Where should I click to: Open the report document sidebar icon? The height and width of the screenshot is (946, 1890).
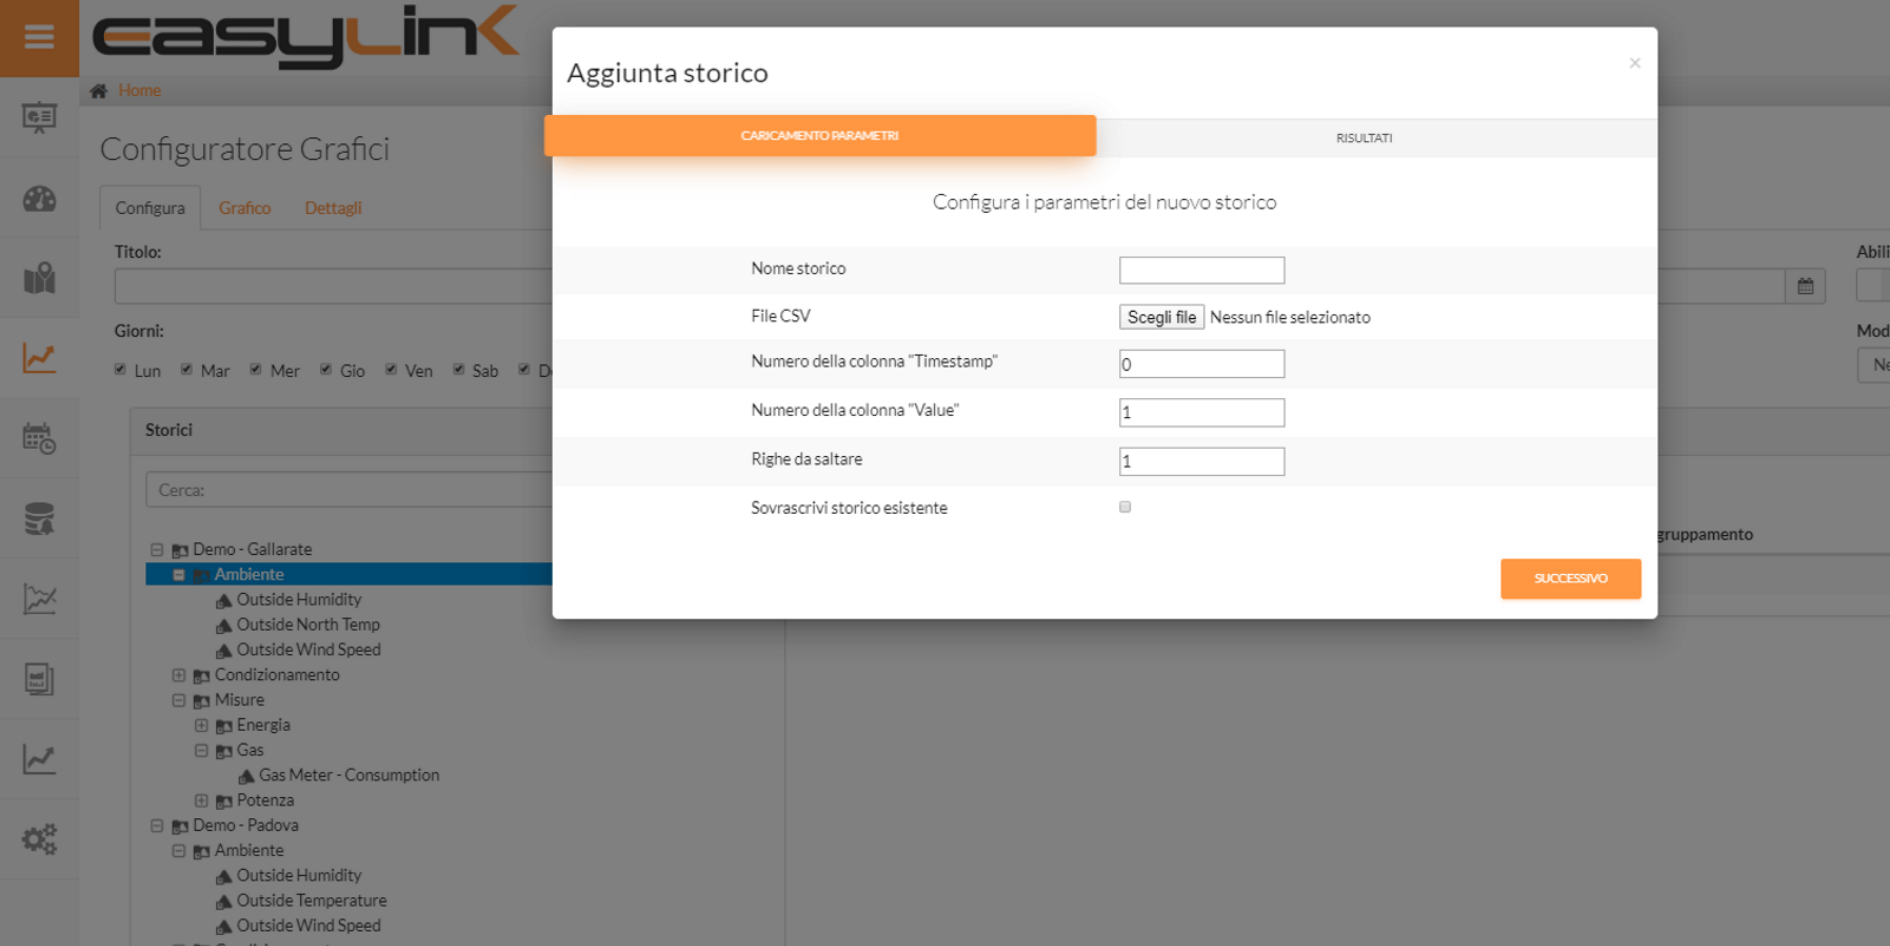click(39, 679)
